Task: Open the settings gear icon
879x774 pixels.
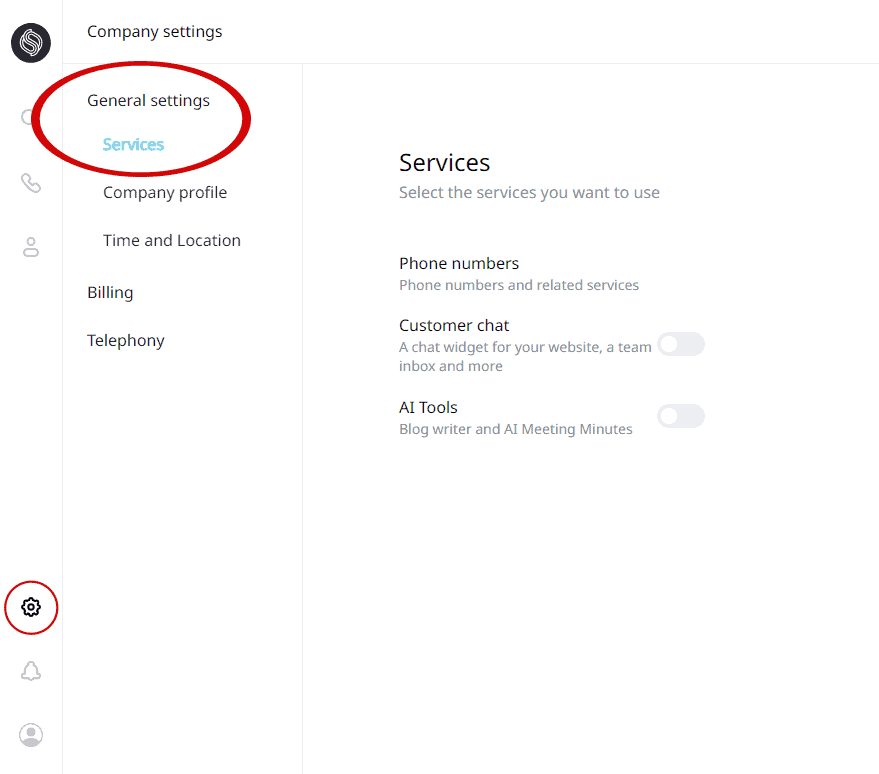Action: coord(31,607)
